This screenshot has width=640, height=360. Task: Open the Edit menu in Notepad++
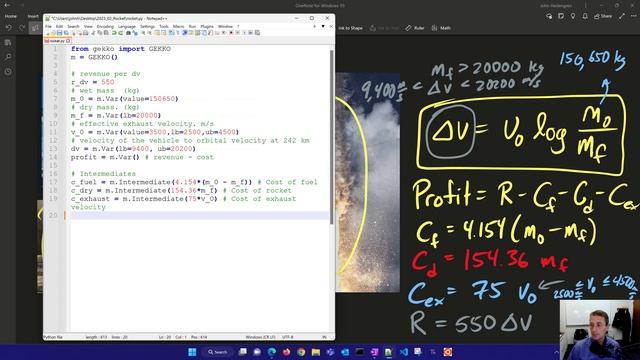[59, 27]
